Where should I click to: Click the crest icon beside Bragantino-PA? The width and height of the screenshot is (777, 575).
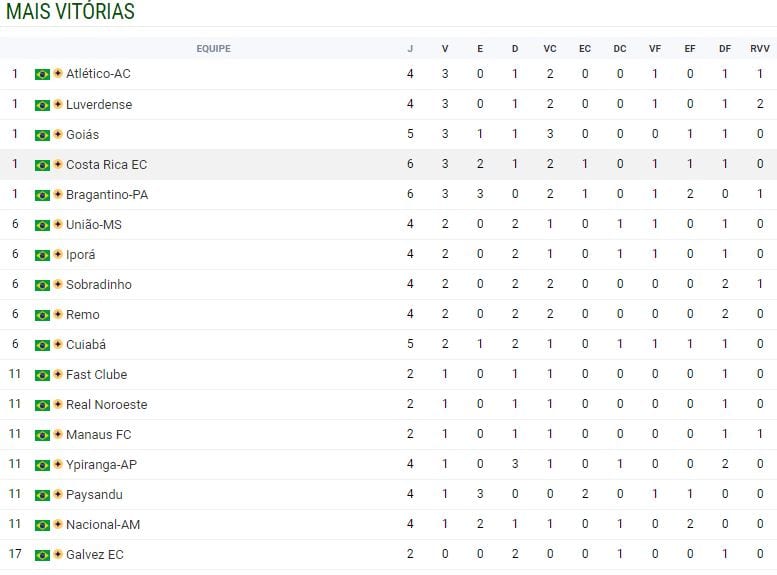(x=58, y=194)
